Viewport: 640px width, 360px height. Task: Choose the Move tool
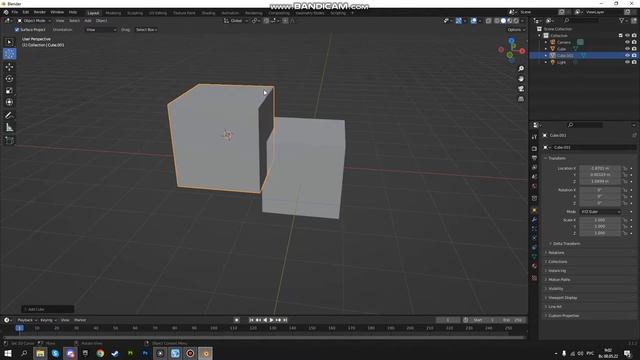coord(9,67)
